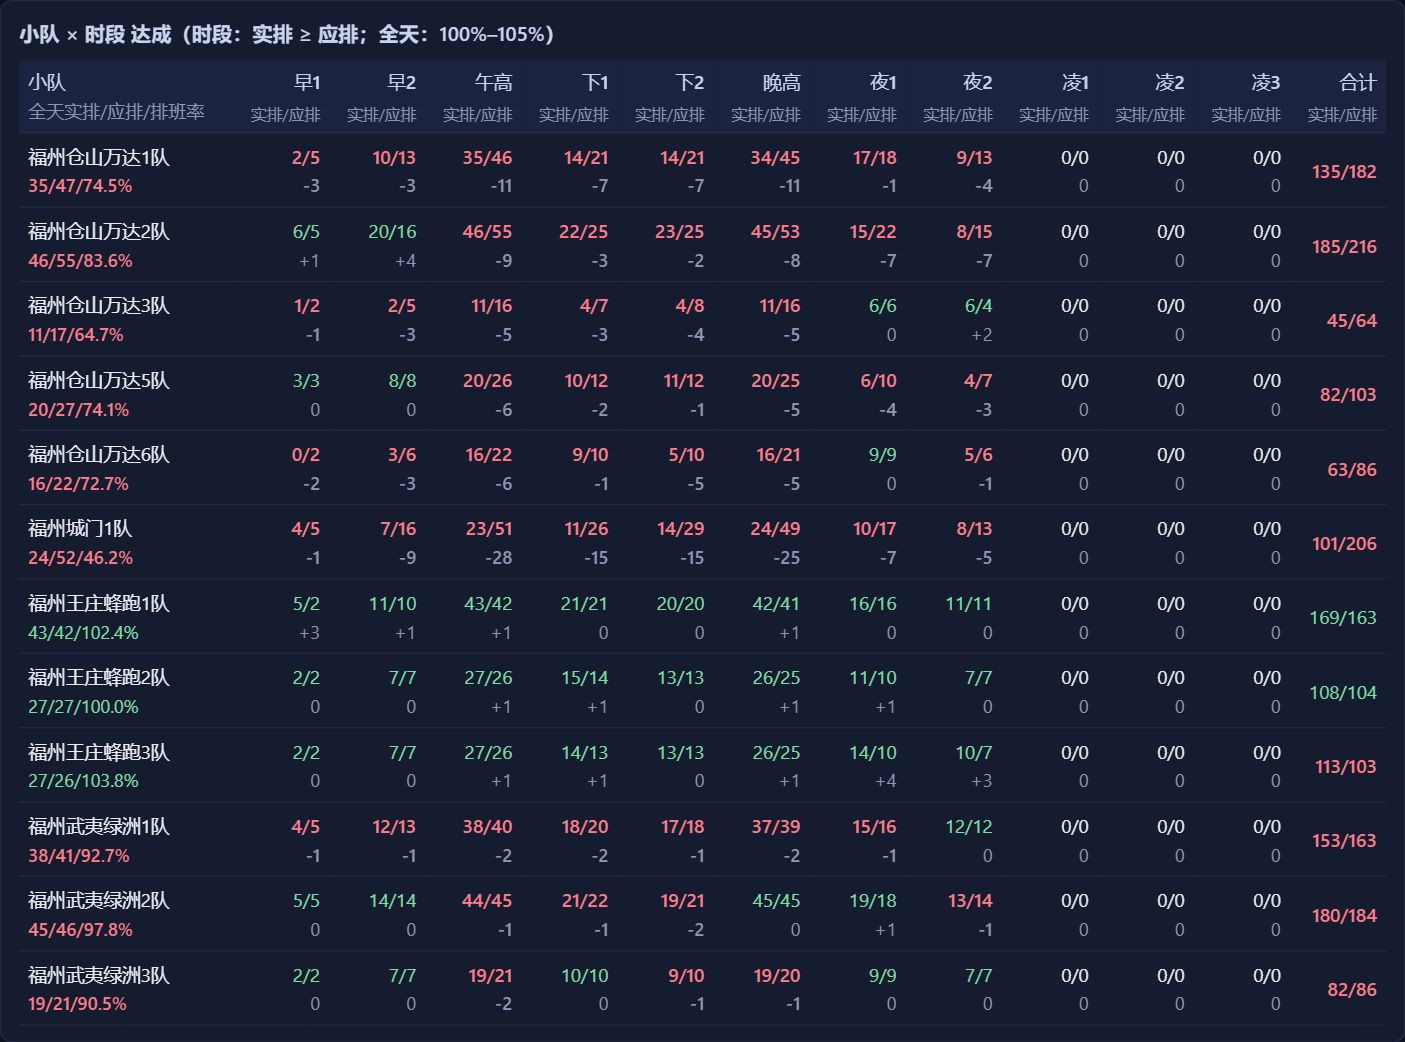Click 午高 cell 43/42 for 王庄蜂跑1队

(x=488, y=604)
